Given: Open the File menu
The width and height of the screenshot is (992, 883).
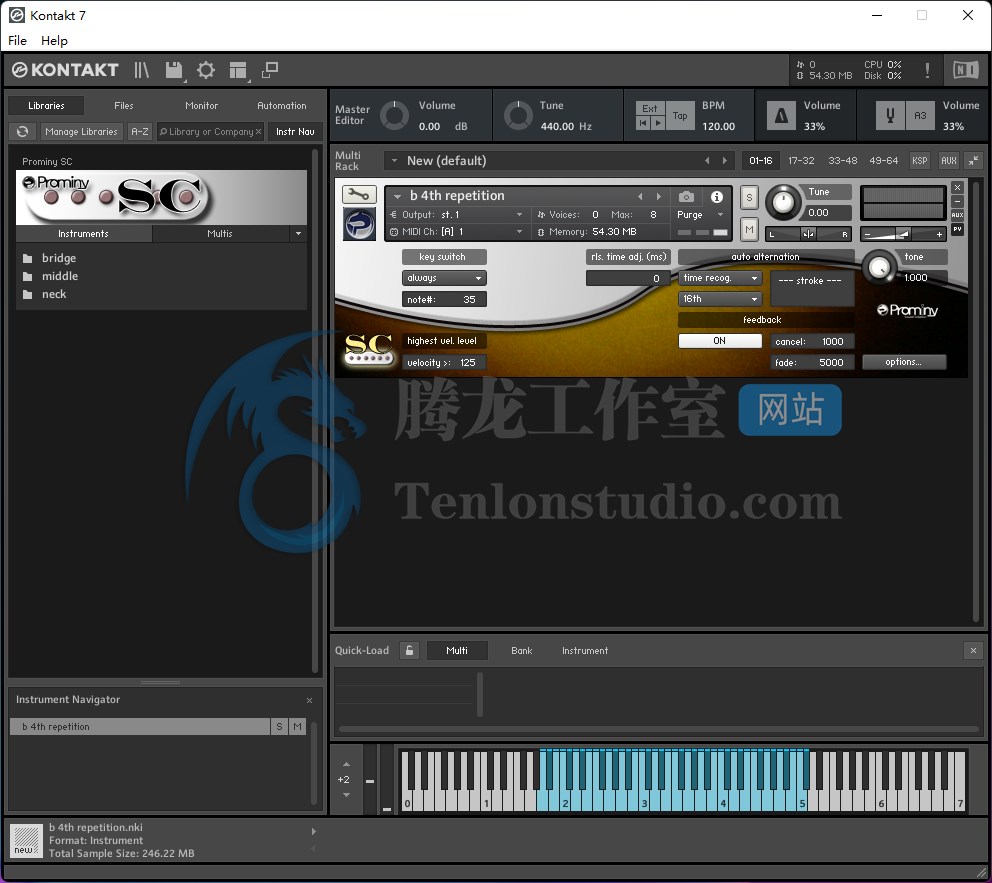Looking at the screenshot, I should tap(18, 40).
